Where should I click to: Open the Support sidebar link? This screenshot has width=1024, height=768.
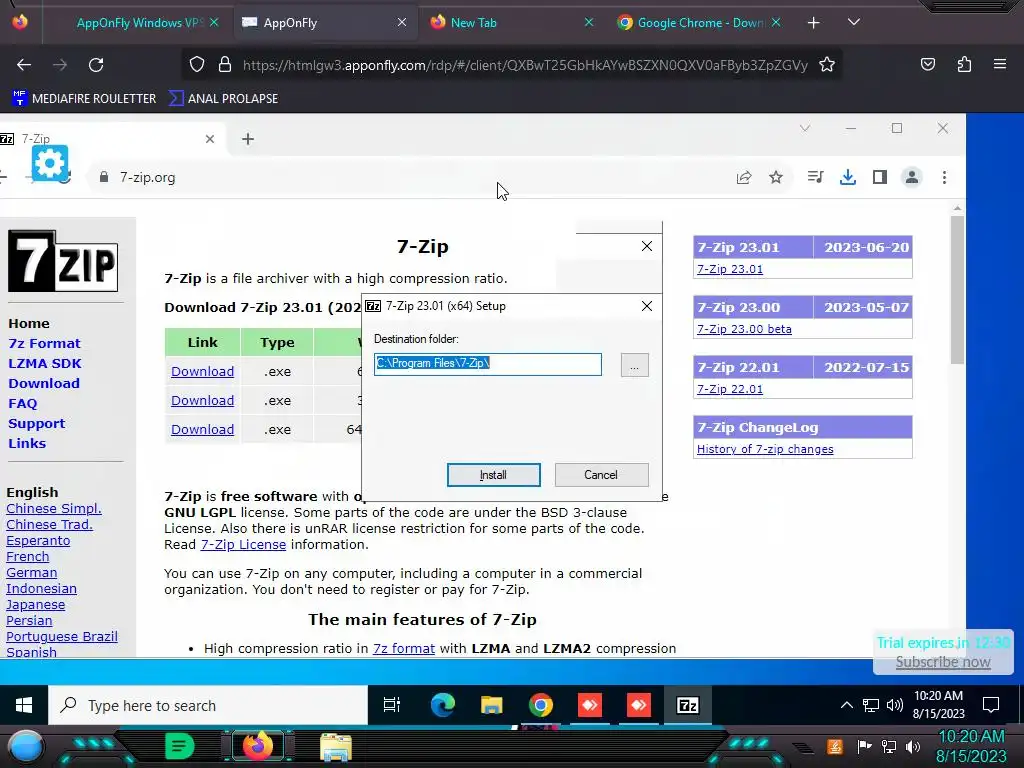tap(37, 423)
